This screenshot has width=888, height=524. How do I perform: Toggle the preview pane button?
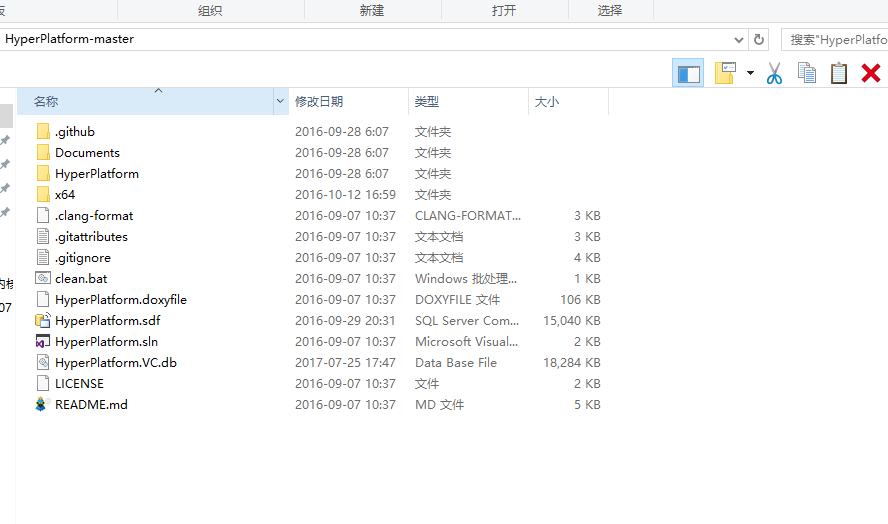point(688,73)
